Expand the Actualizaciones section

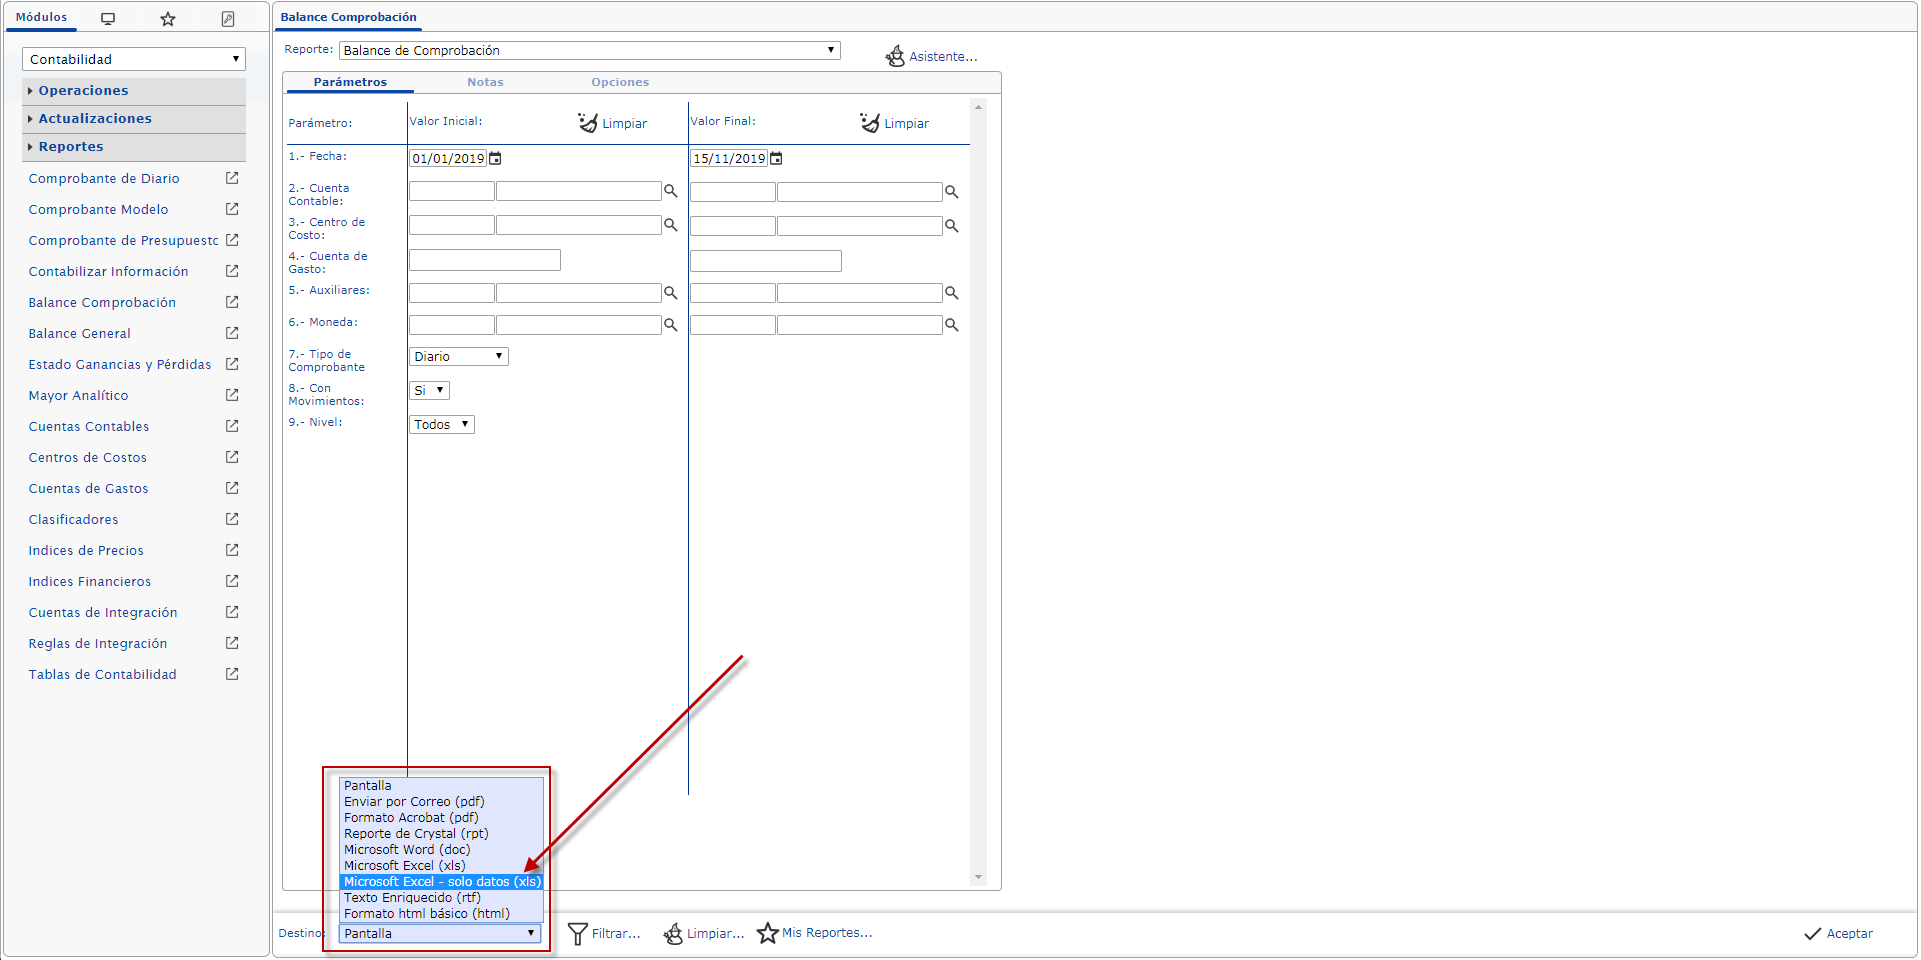(x=134, y=118)
